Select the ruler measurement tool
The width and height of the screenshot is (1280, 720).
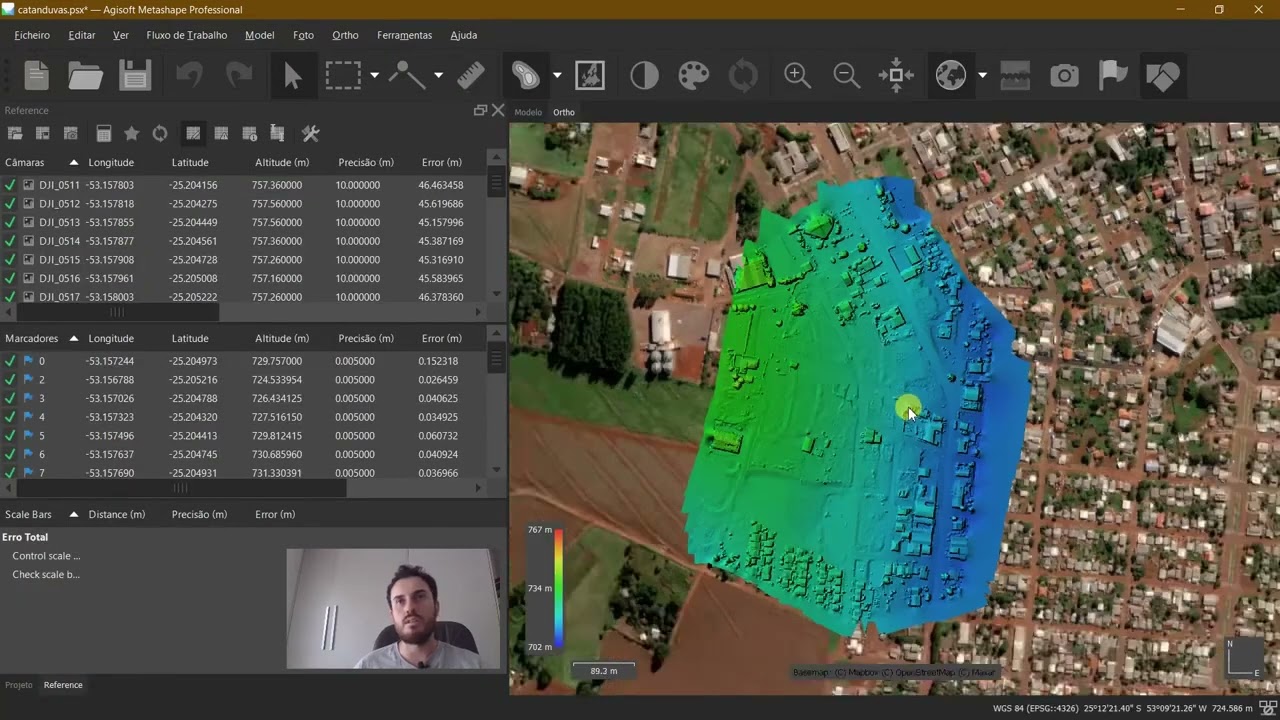point(471,76)
